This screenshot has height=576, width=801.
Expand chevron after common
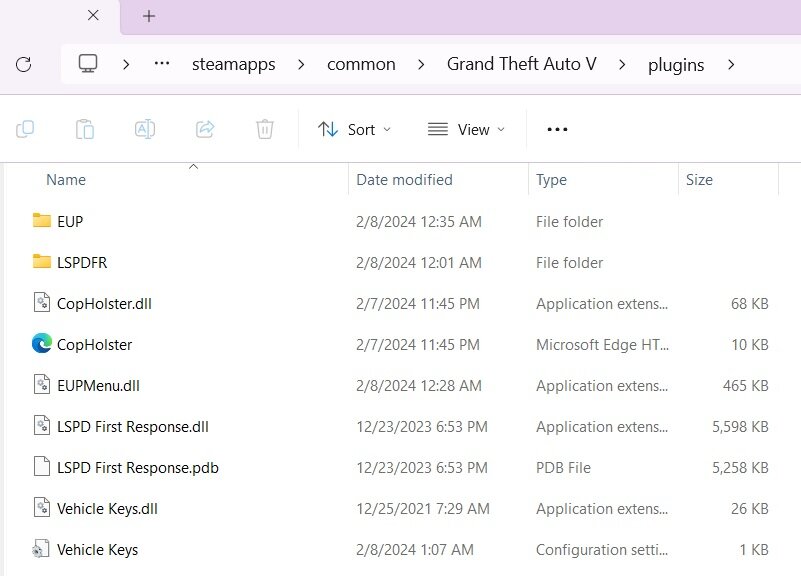click(x=421, y=64)
